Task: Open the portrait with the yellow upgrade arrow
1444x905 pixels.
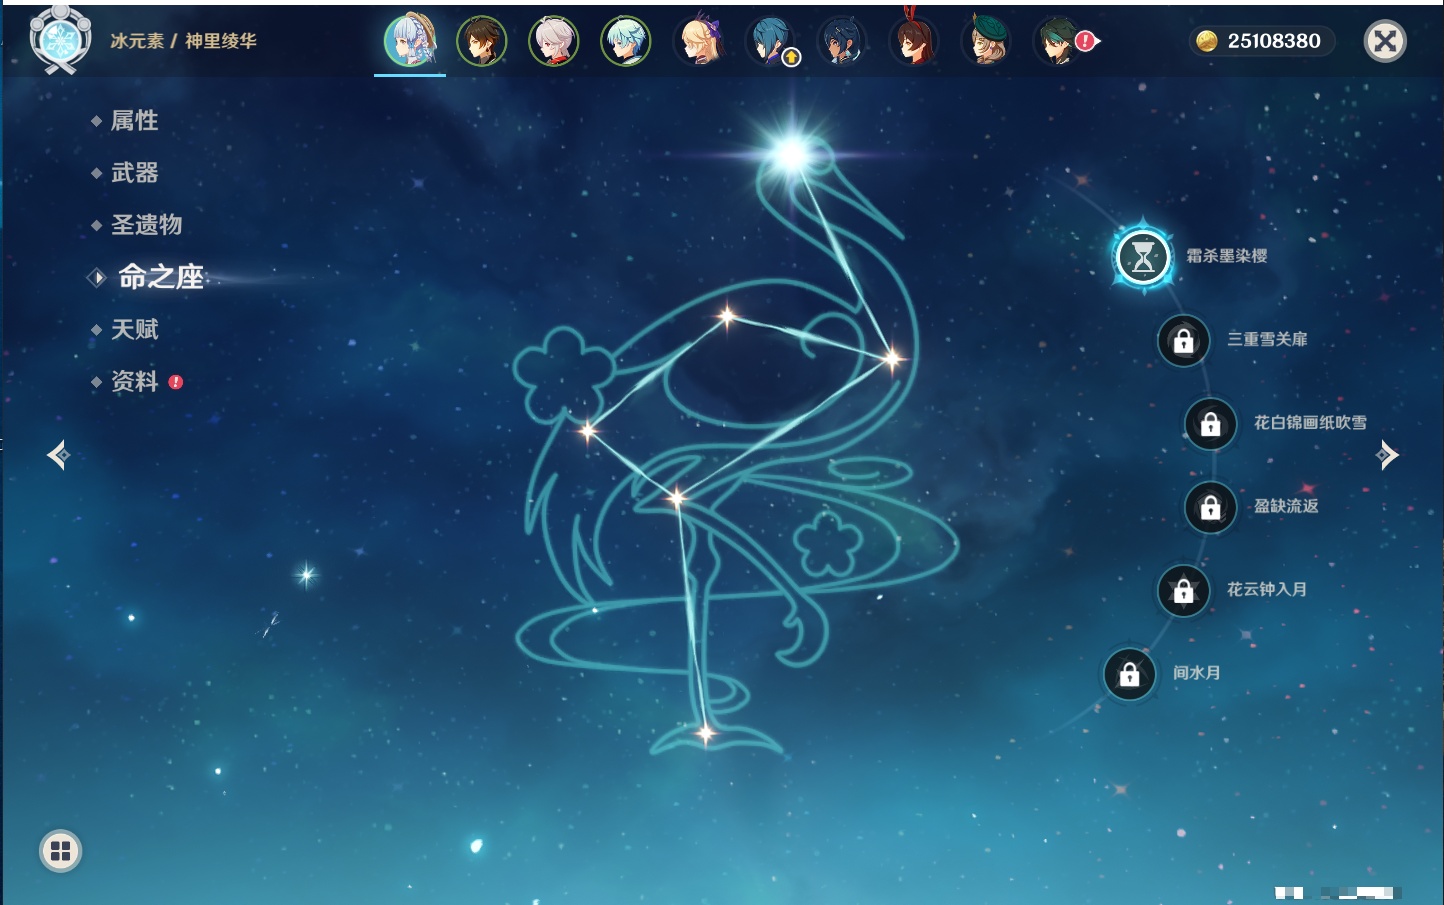Action: [771, 41]
